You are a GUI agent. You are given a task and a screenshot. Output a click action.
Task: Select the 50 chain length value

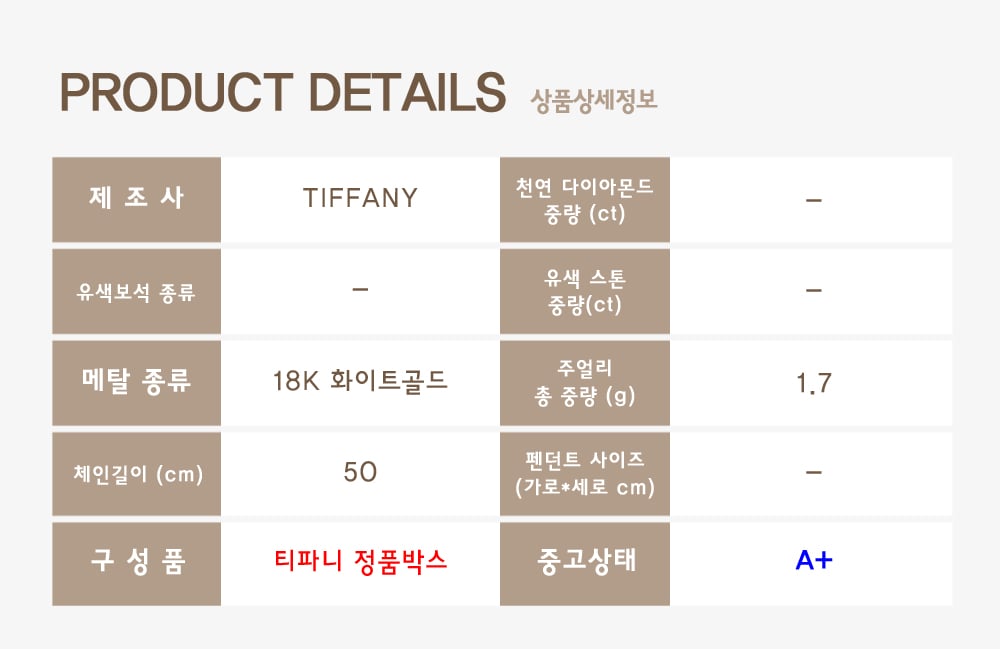pyautogui.click(x=360, y=473)
